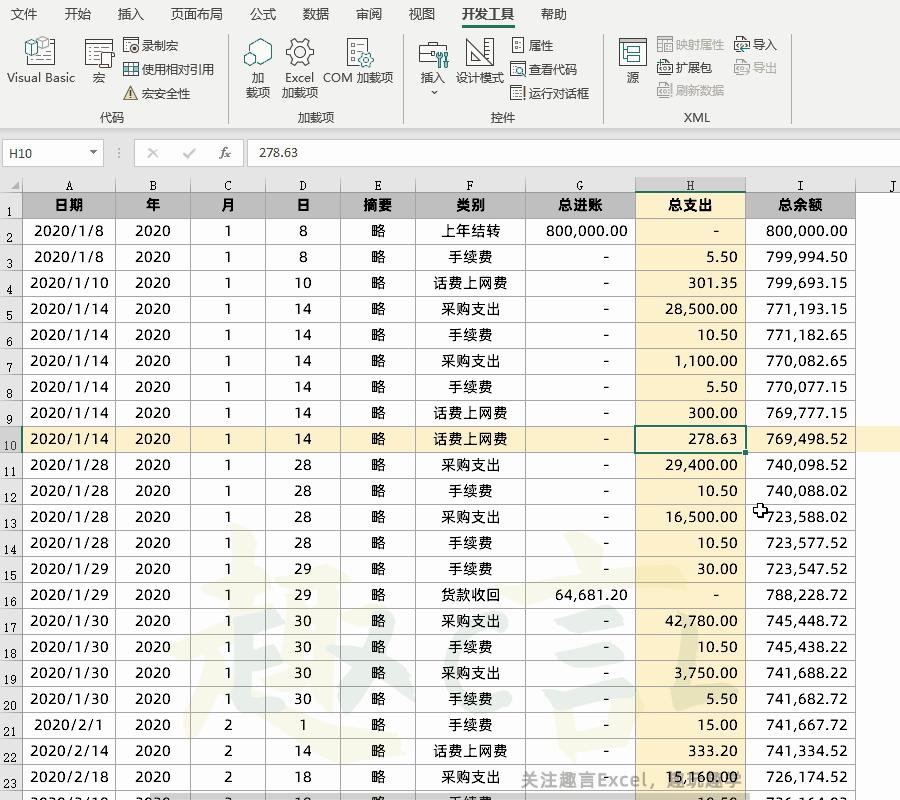The image size is (900, 800).
Task: Open 宏安全性 macro security settings
Action: (x=163, y=93)
